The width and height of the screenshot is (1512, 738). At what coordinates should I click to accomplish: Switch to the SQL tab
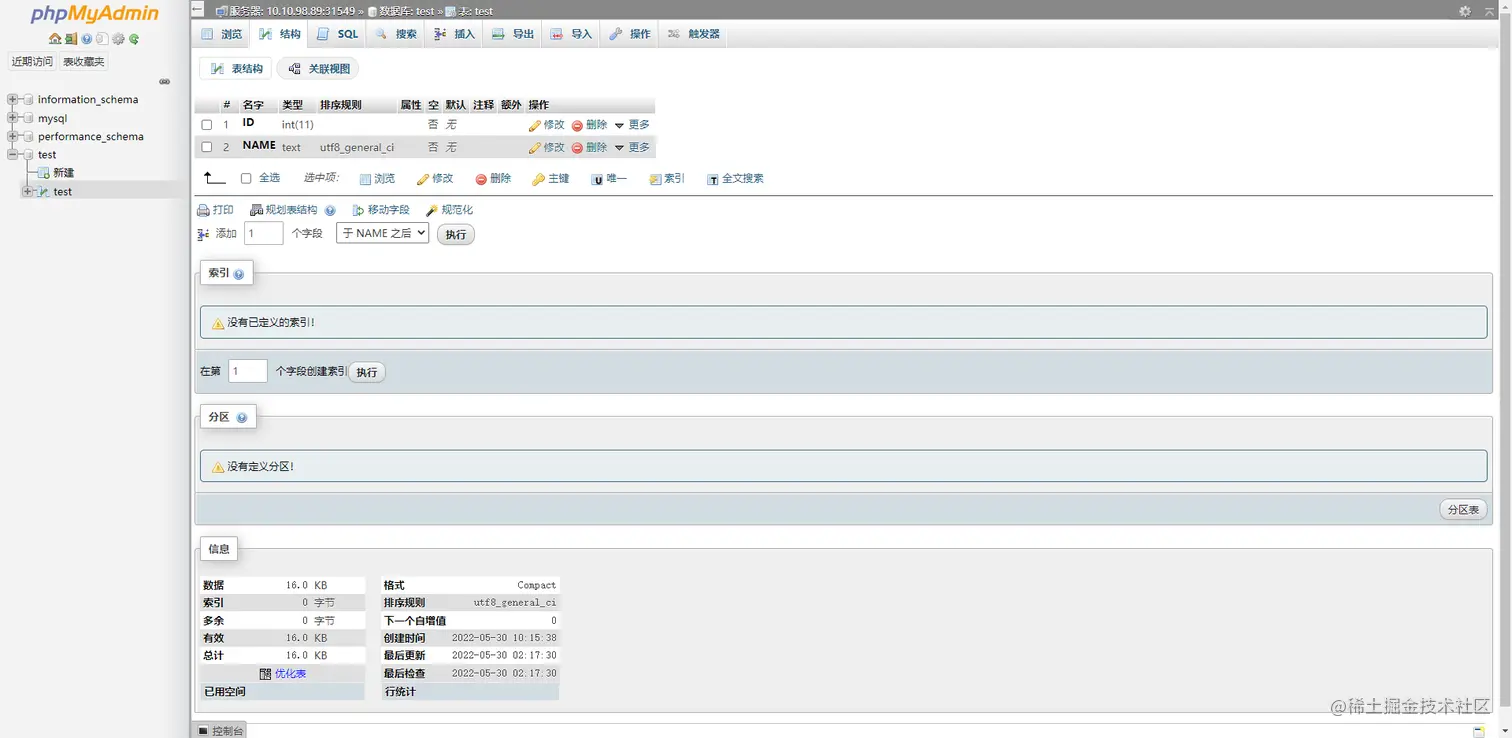pos(338,34)
